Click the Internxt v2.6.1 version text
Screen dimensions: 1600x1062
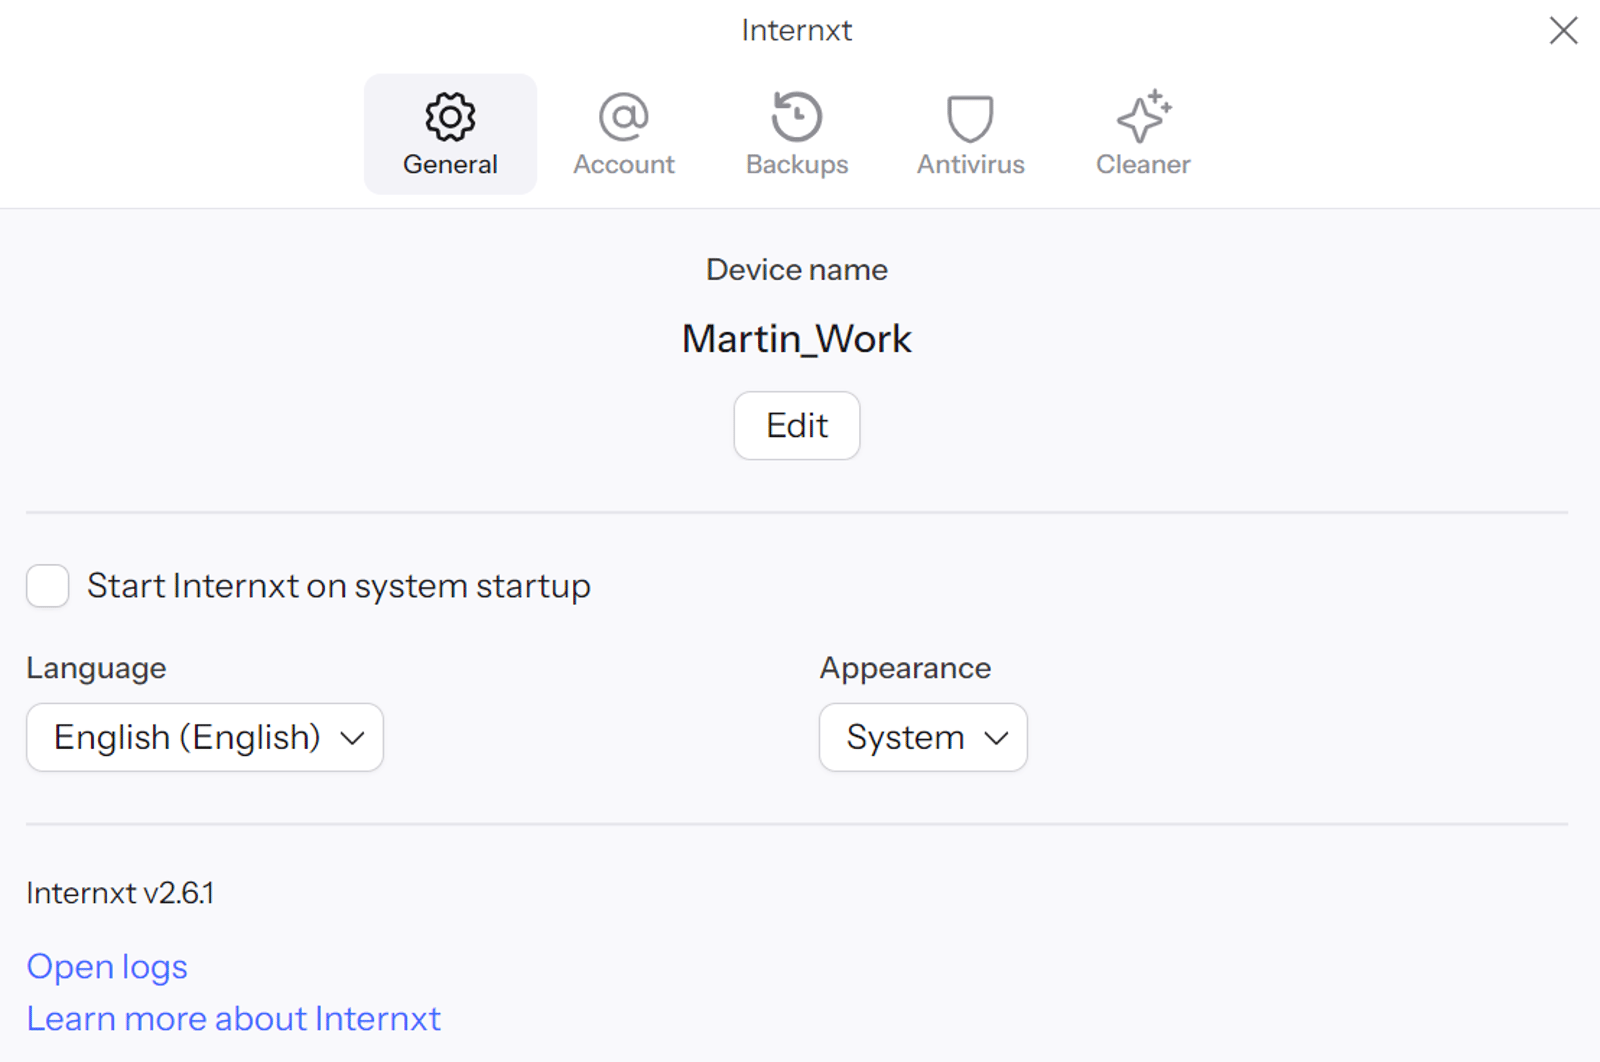point(120,893)
